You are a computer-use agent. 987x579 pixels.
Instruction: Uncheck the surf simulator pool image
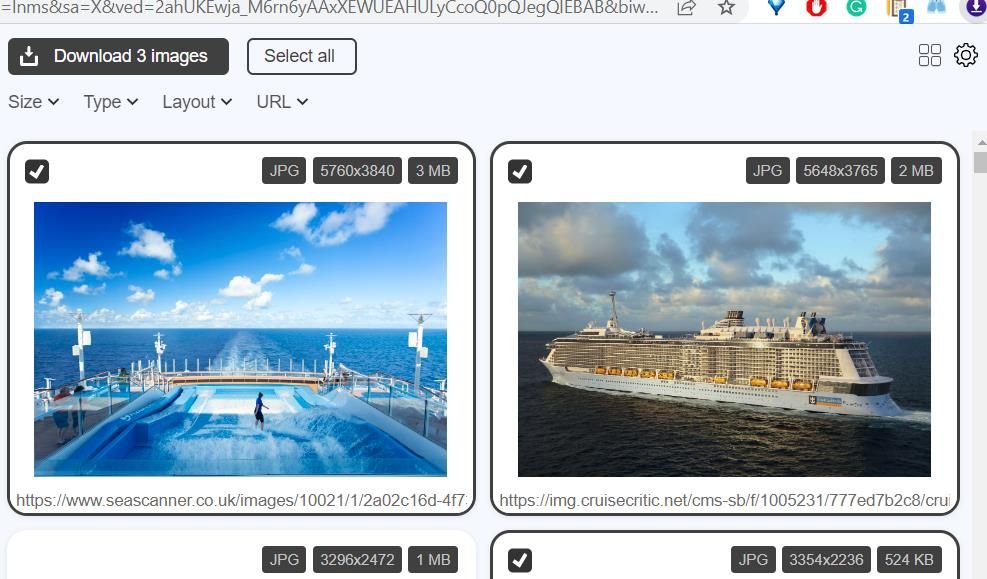[x=37, y=171]
